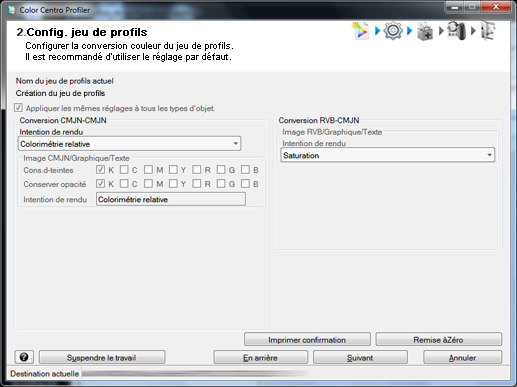
Task: Click the Destination actuelle progress bar
Action: click(195, 373)
